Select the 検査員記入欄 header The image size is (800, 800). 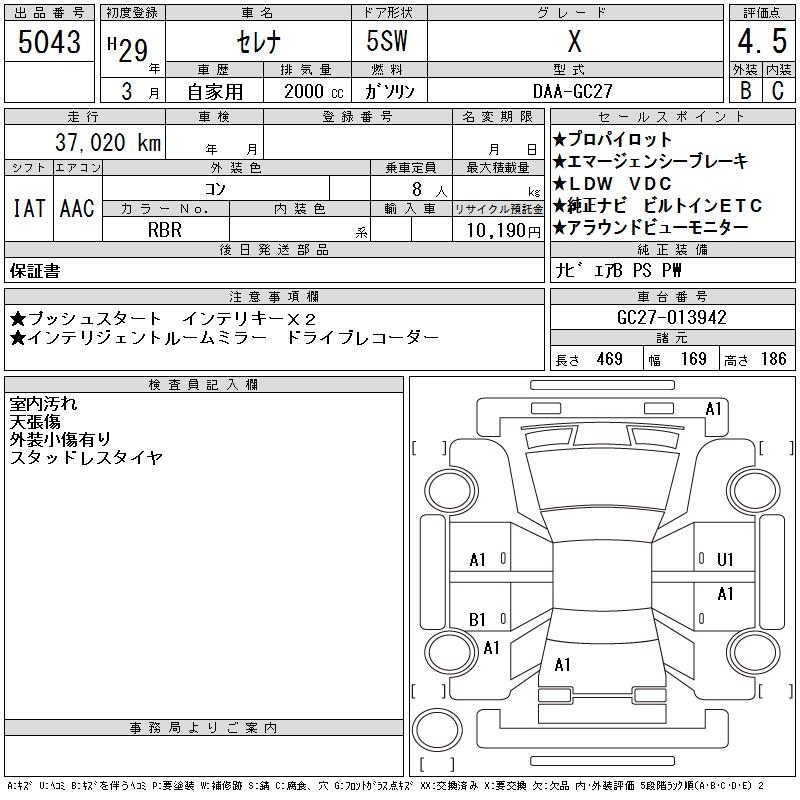203,385
